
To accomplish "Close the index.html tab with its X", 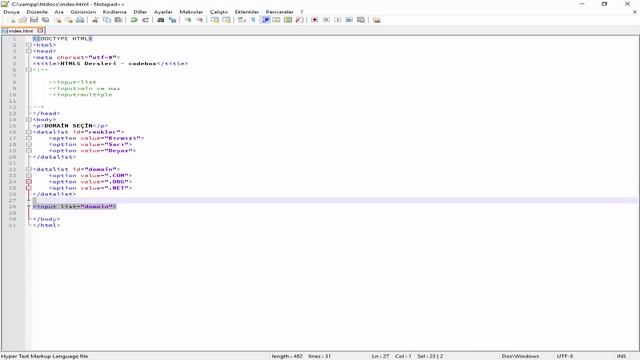I will (40, 31).
